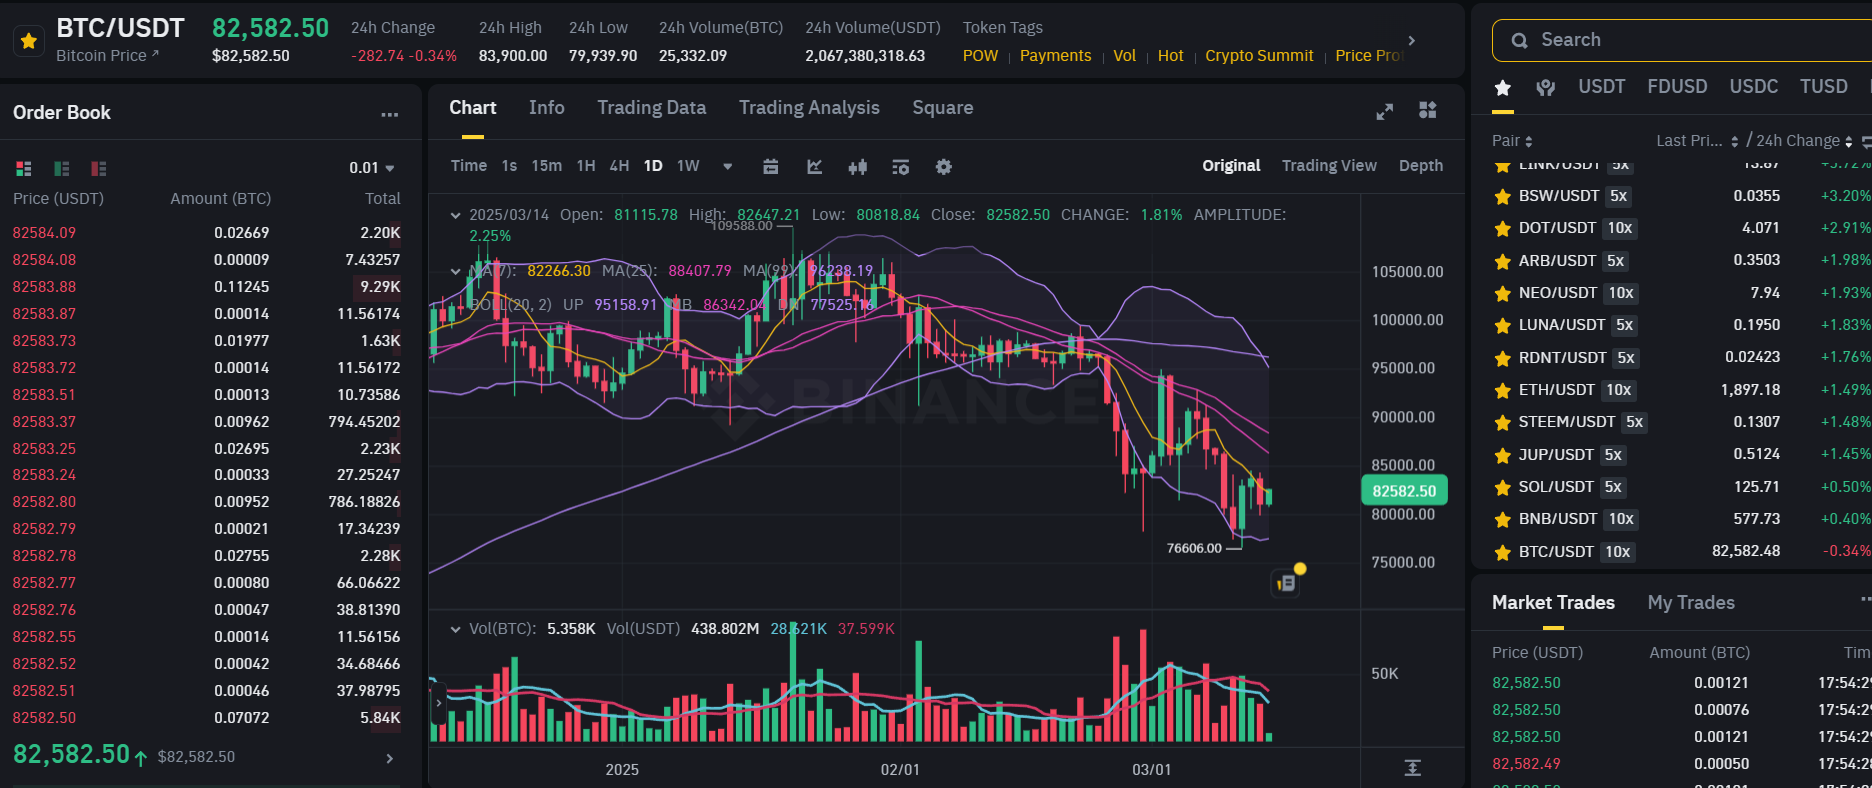1872x788 pixels.
Task: Unfavorite RDNT/USDT star
Action: pyautogui.click(x=1502, y=359)
